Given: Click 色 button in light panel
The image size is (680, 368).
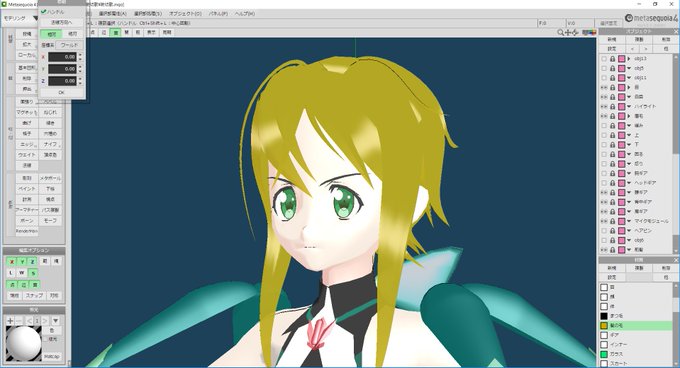Looking at the screenshot, I should point(52,330).
